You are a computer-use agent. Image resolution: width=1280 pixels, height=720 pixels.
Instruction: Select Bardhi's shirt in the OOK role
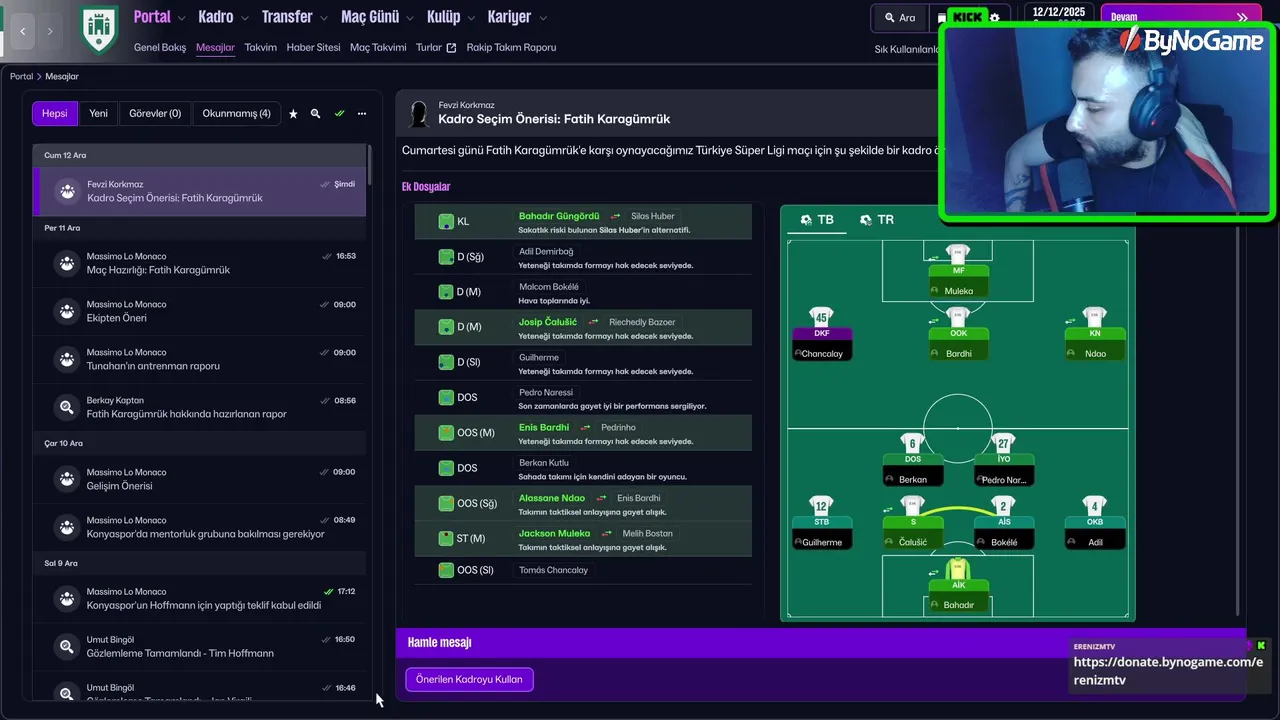(958, 317)
